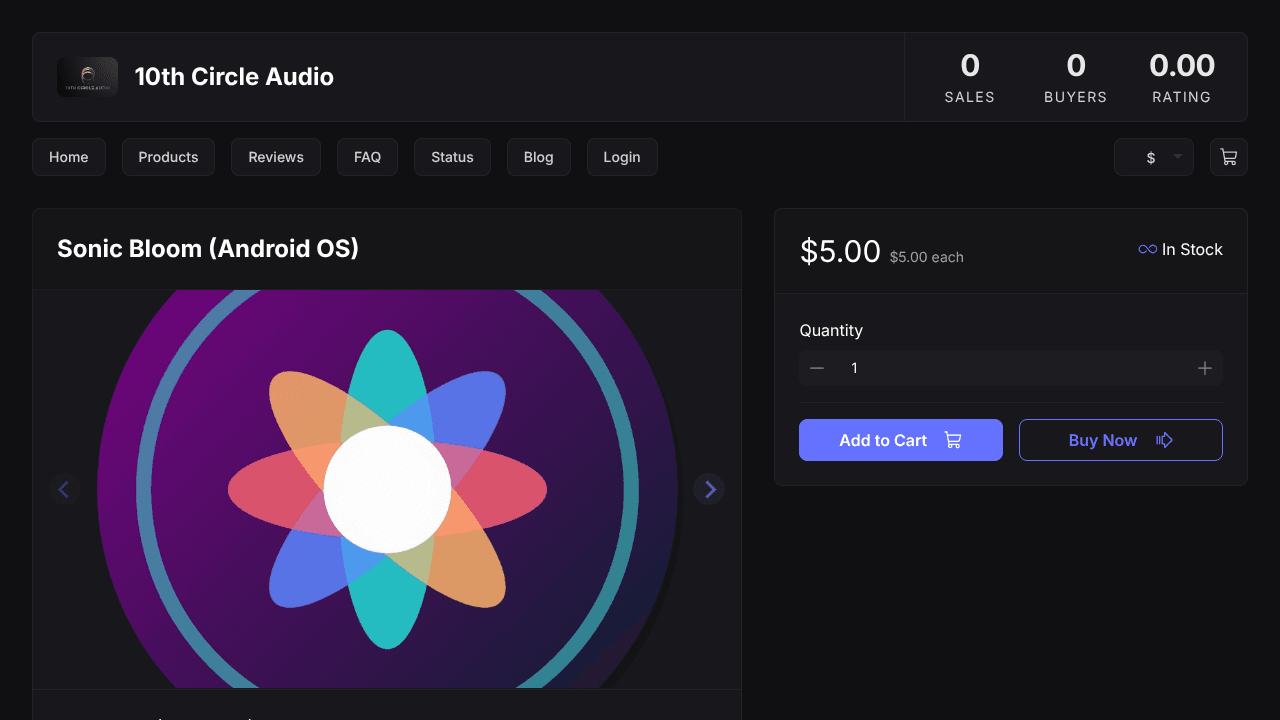
Task: Click the RATING statistic
Action: [x=1182, y=77]
